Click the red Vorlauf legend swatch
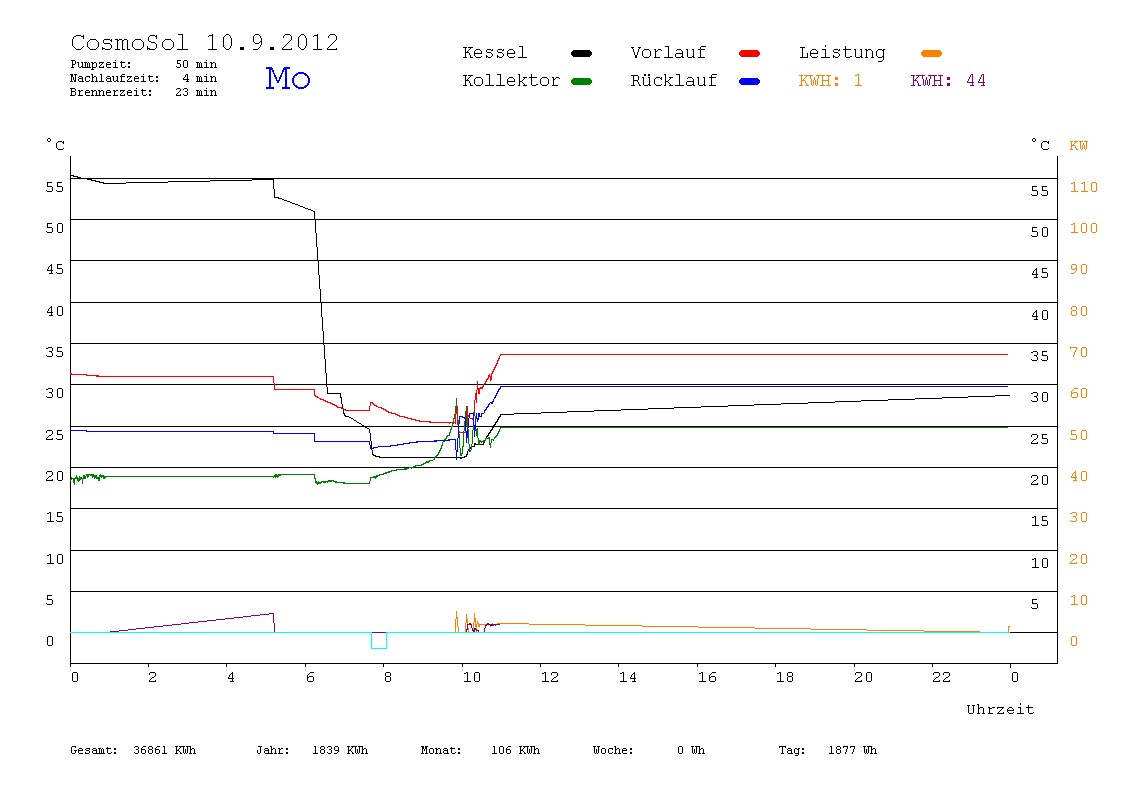 point(750,53)
